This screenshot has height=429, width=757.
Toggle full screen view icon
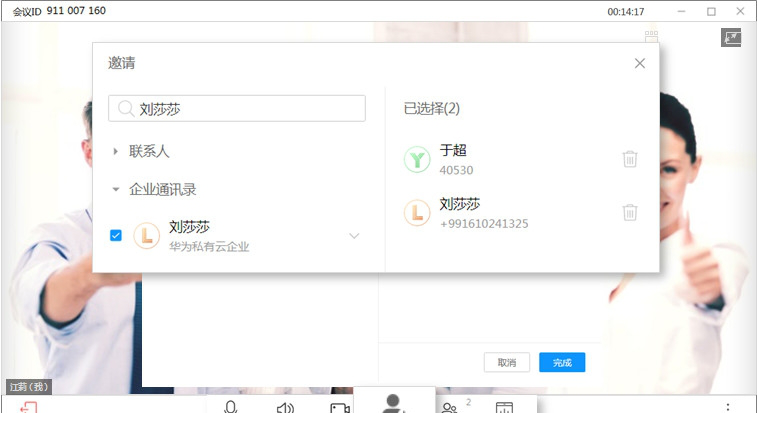(731, 37)
